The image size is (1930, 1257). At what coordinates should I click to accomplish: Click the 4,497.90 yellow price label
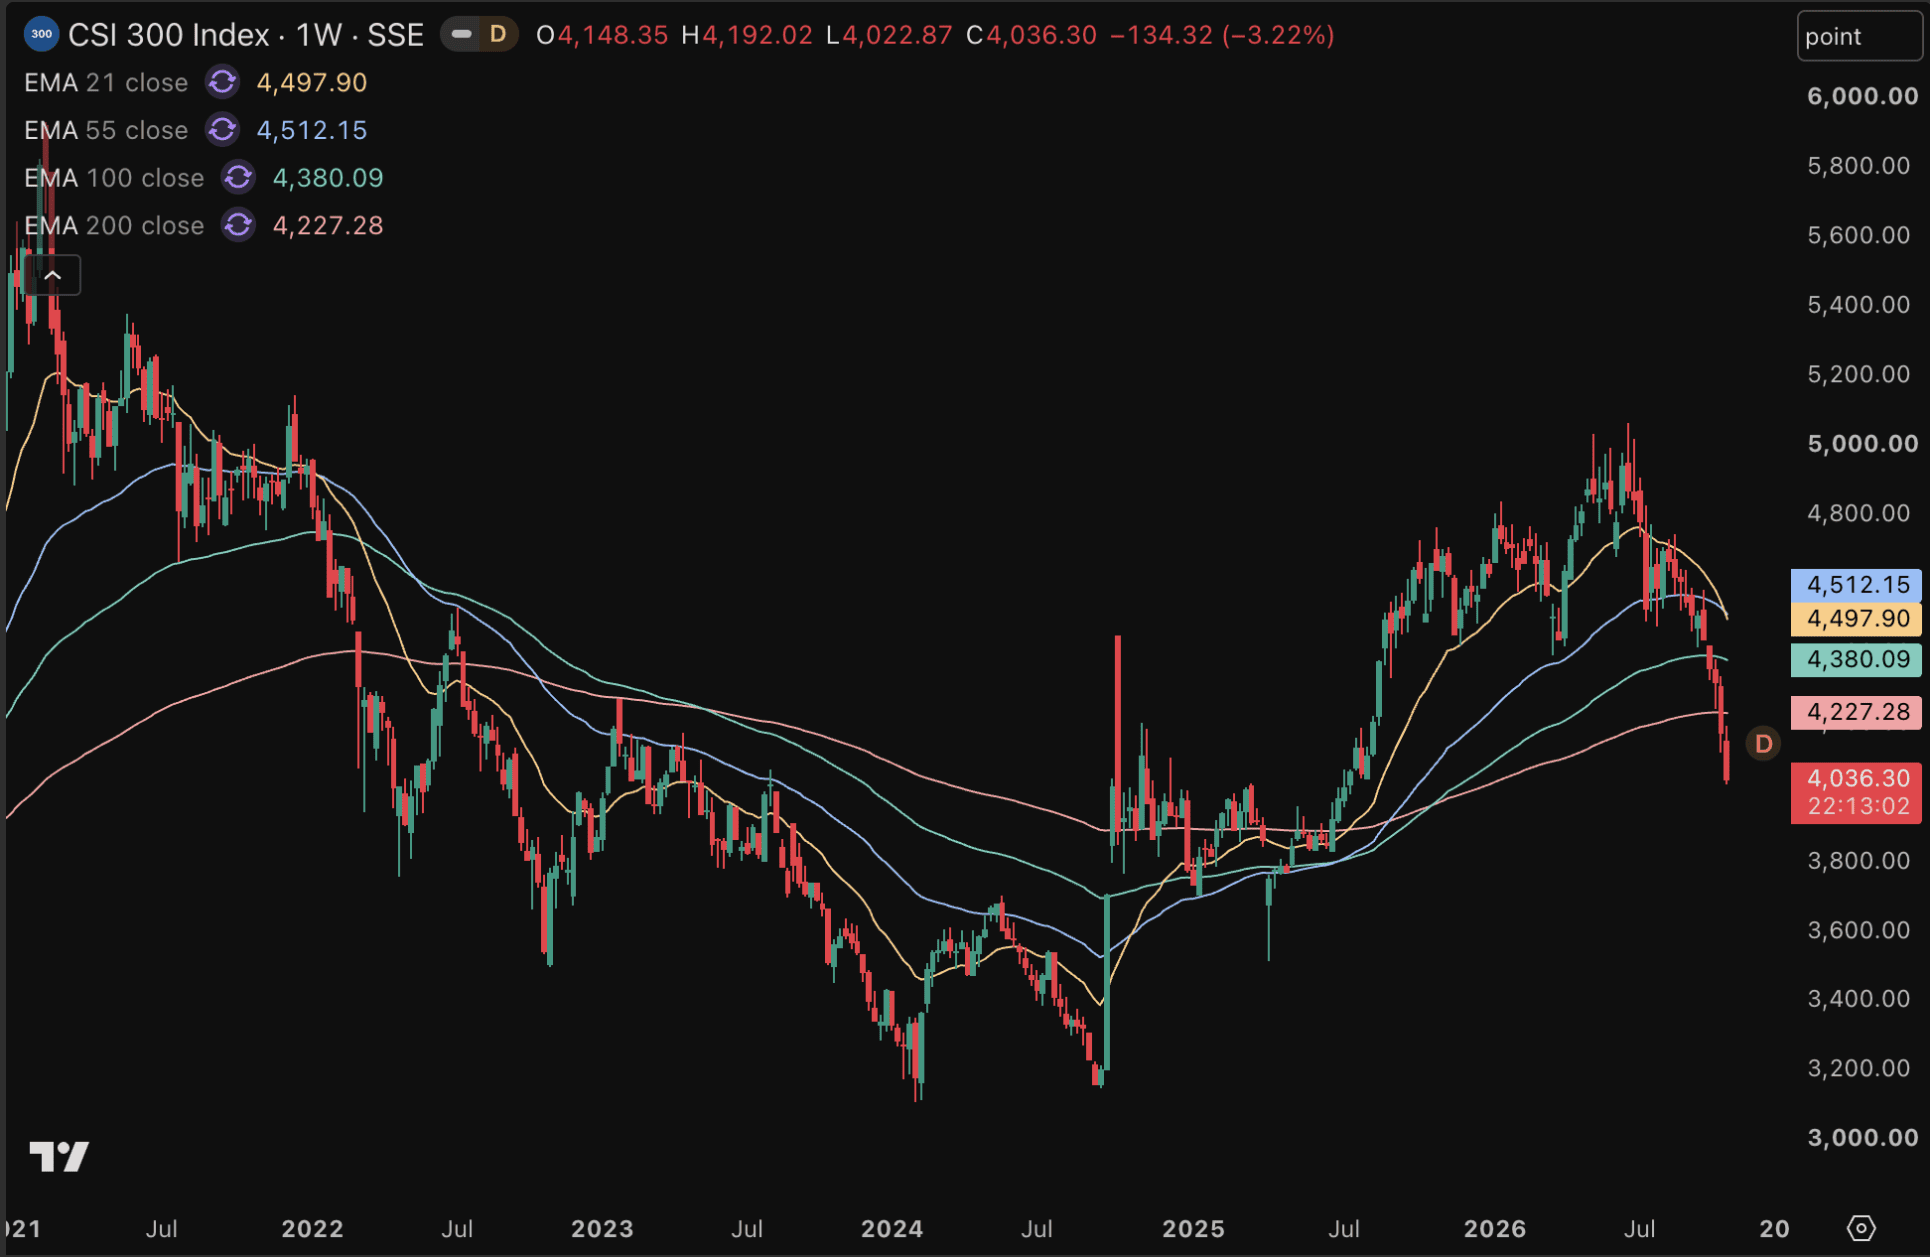[x=1856, y=618]
